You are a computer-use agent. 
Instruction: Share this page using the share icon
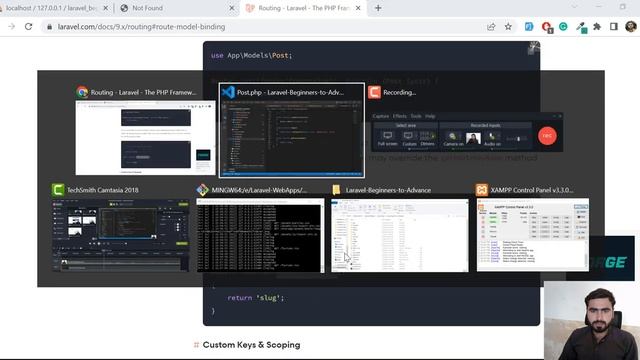click(491, 27)
